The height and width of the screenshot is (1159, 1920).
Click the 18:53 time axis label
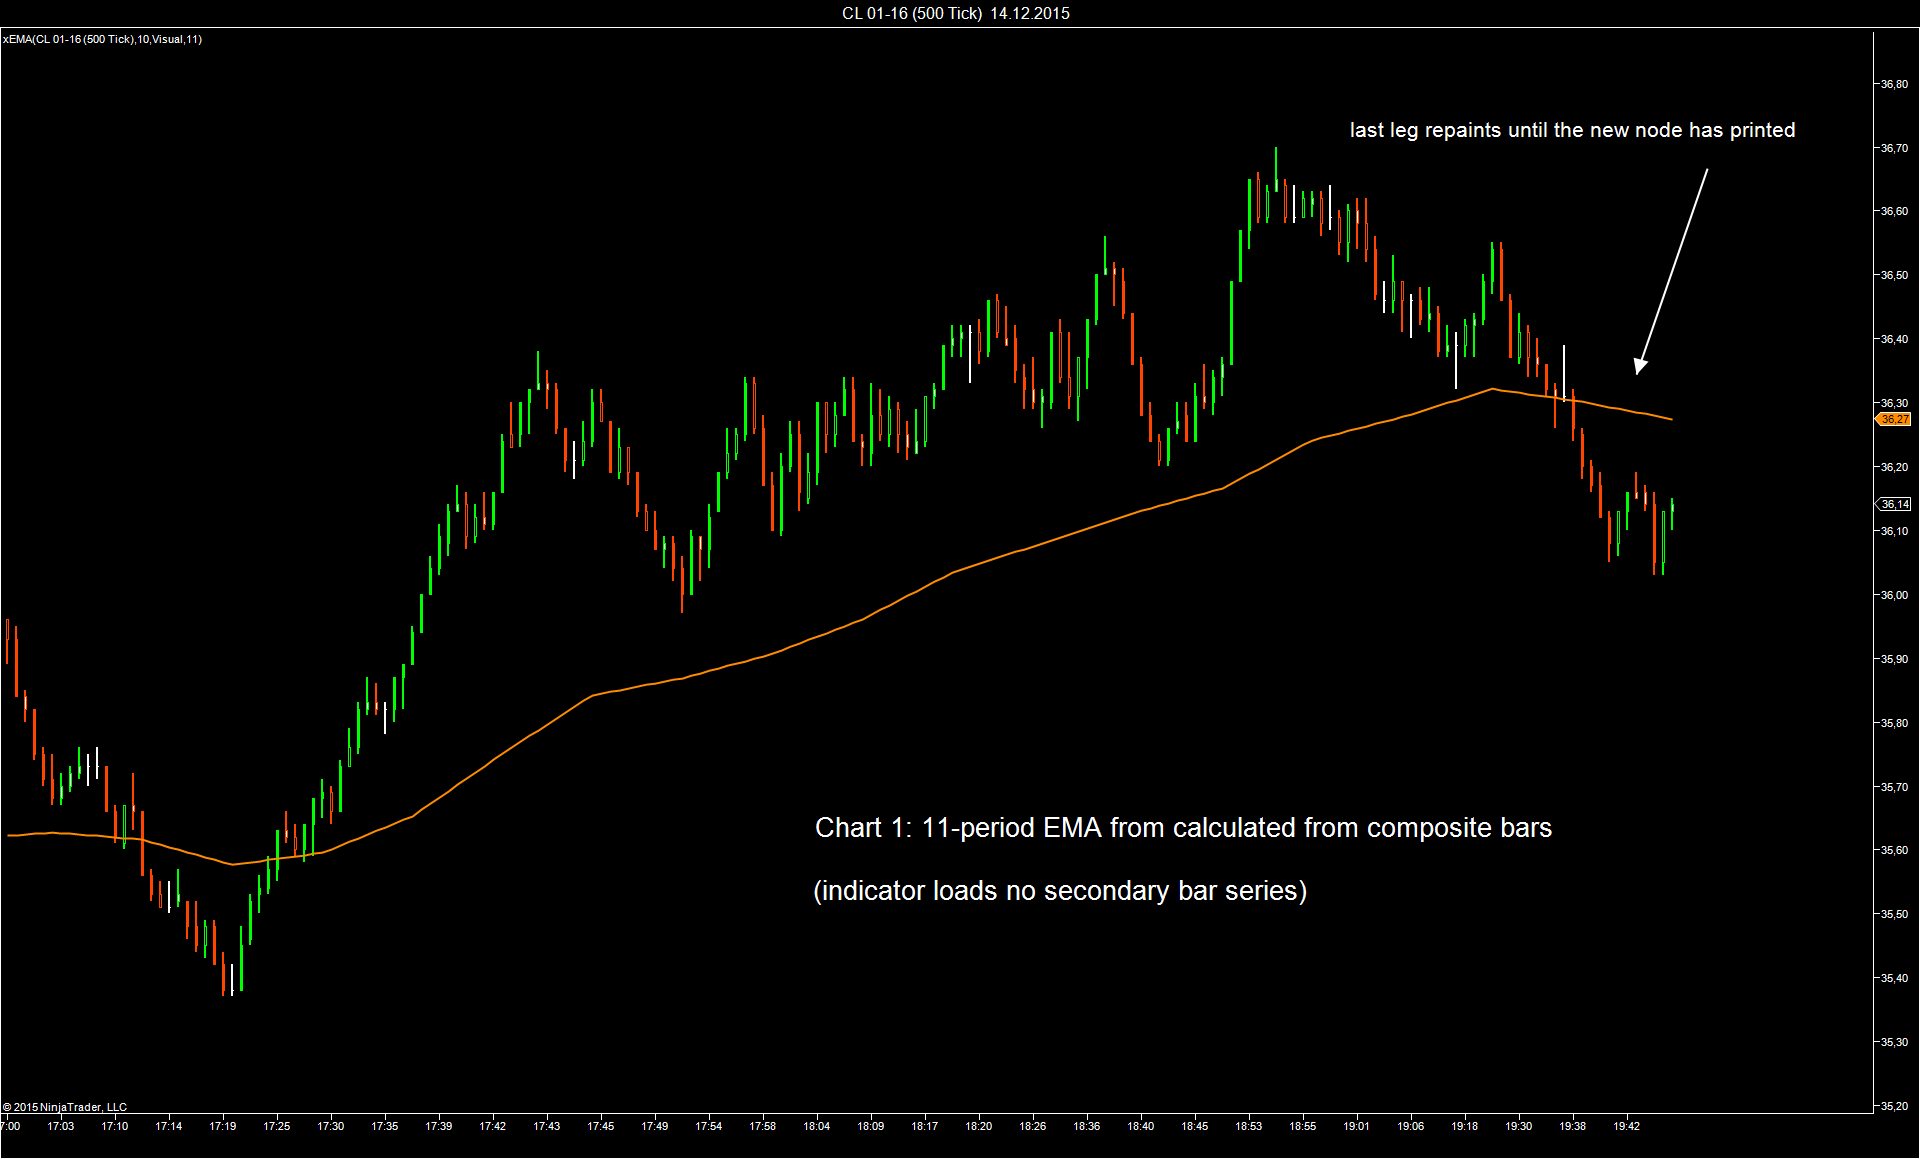1248,1126
